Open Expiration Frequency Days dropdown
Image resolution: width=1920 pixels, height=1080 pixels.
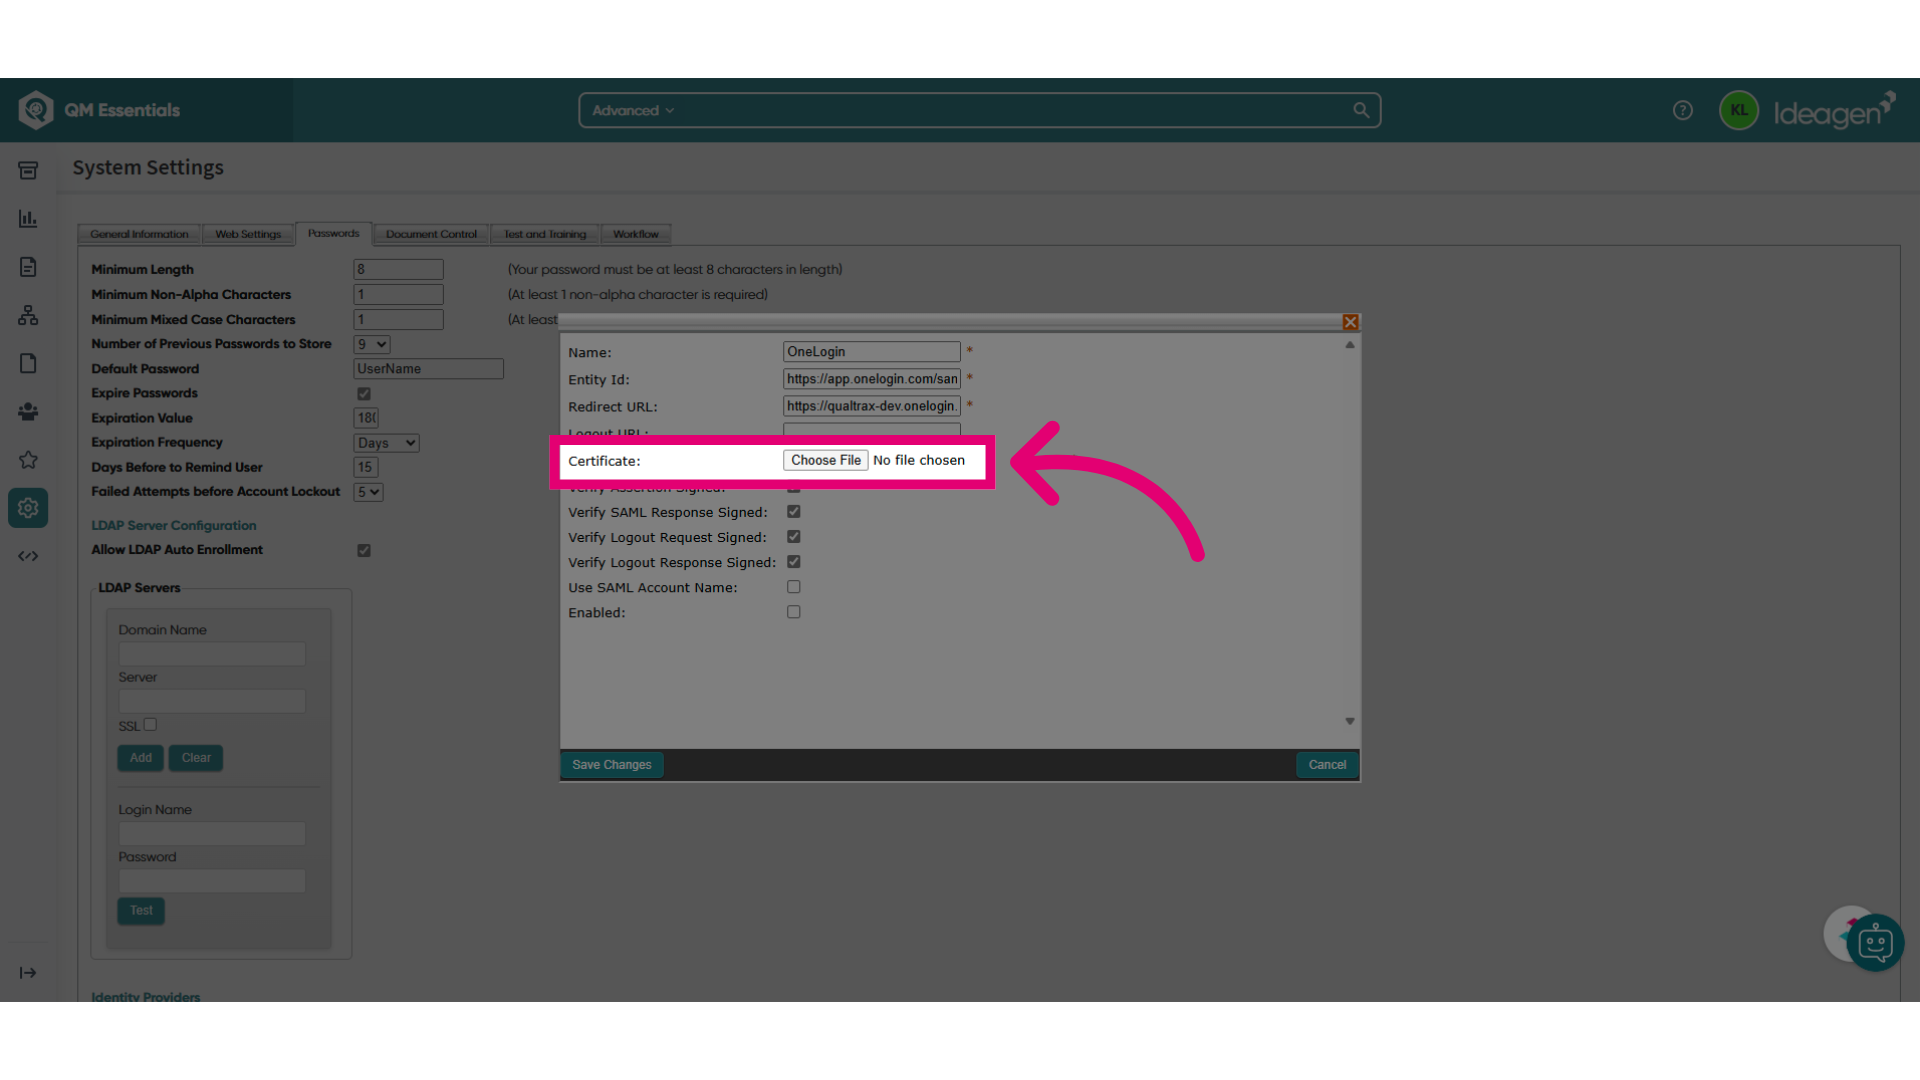(x=386, y=443)
